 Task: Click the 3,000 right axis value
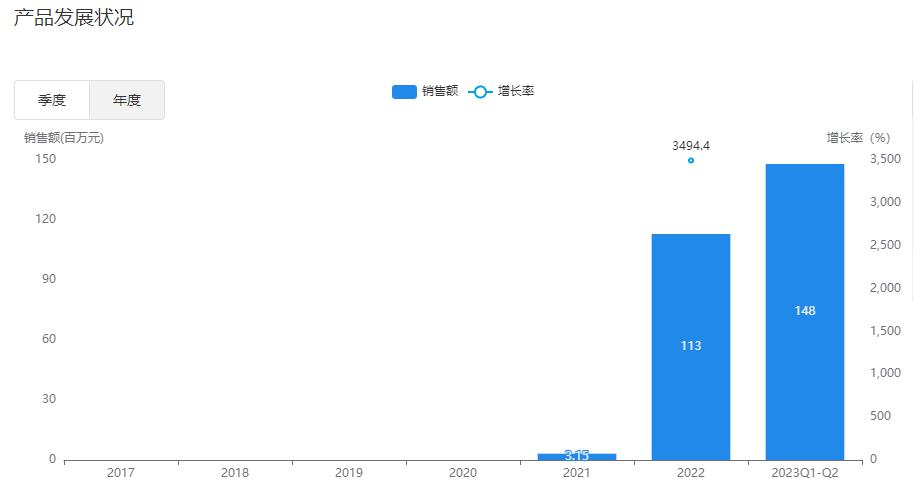click(885, 202)
